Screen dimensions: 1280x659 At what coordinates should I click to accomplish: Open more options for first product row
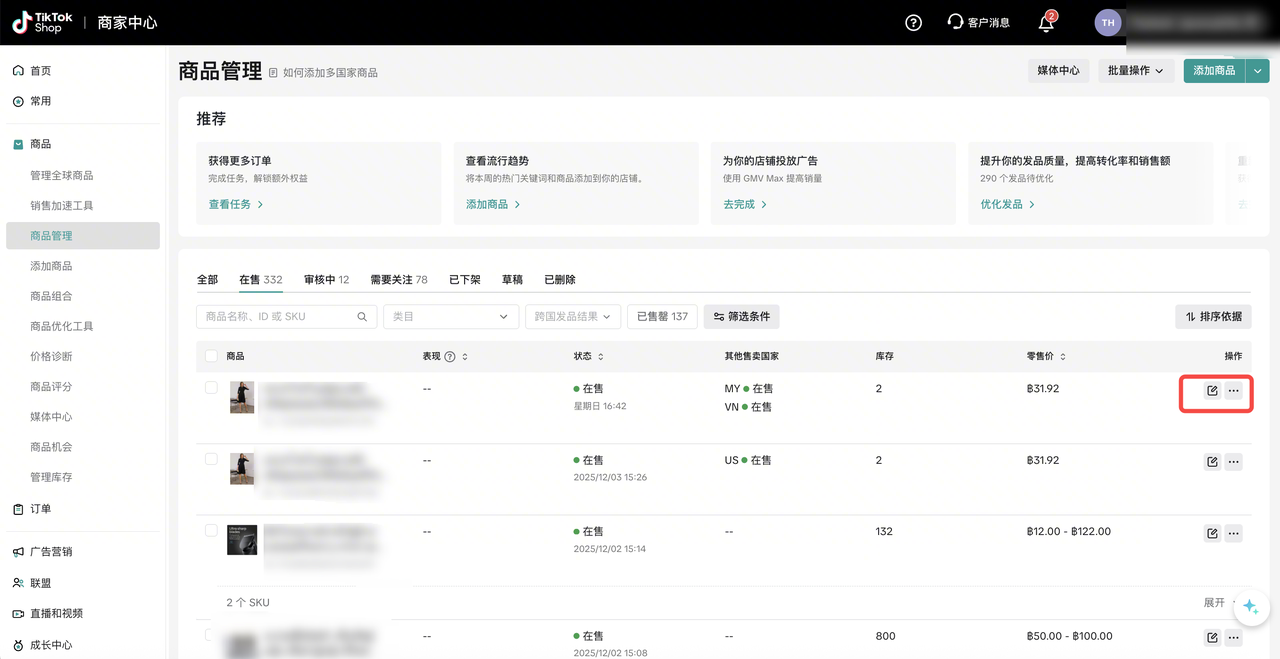pos(1234,390)
